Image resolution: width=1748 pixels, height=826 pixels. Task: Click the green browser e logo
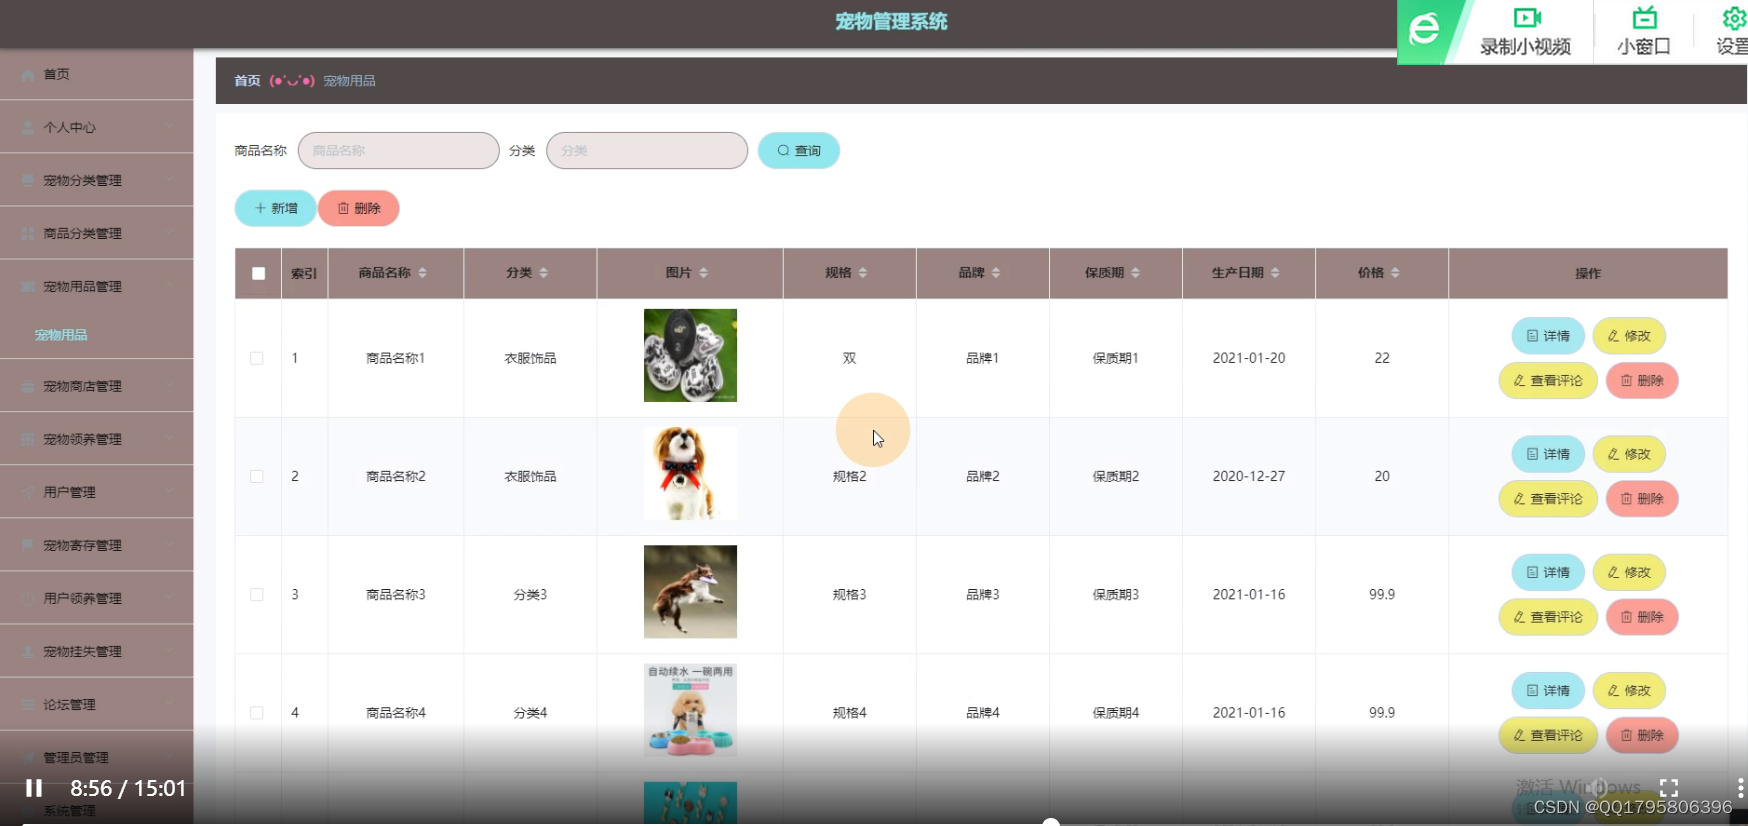[x=1424, y=29]
